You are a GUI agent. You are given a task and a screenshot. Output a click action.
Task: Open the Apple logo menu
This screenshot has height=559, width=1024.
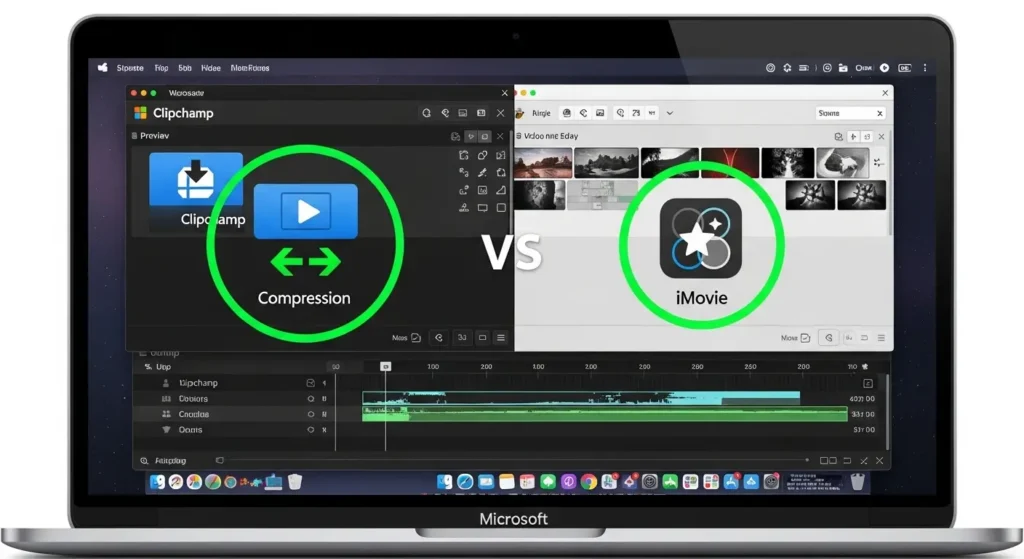click(103, 67)
